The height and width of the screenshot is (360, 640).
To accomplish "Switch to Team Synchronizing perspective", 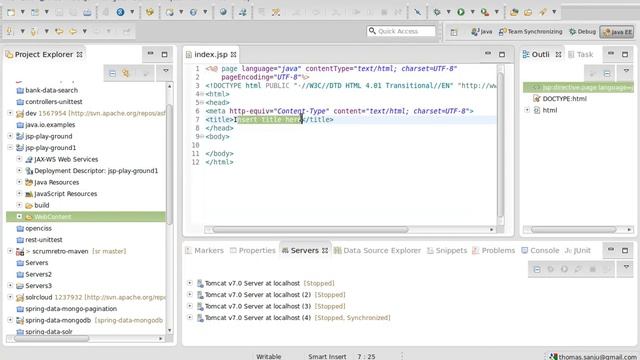I will coord(531,31).
